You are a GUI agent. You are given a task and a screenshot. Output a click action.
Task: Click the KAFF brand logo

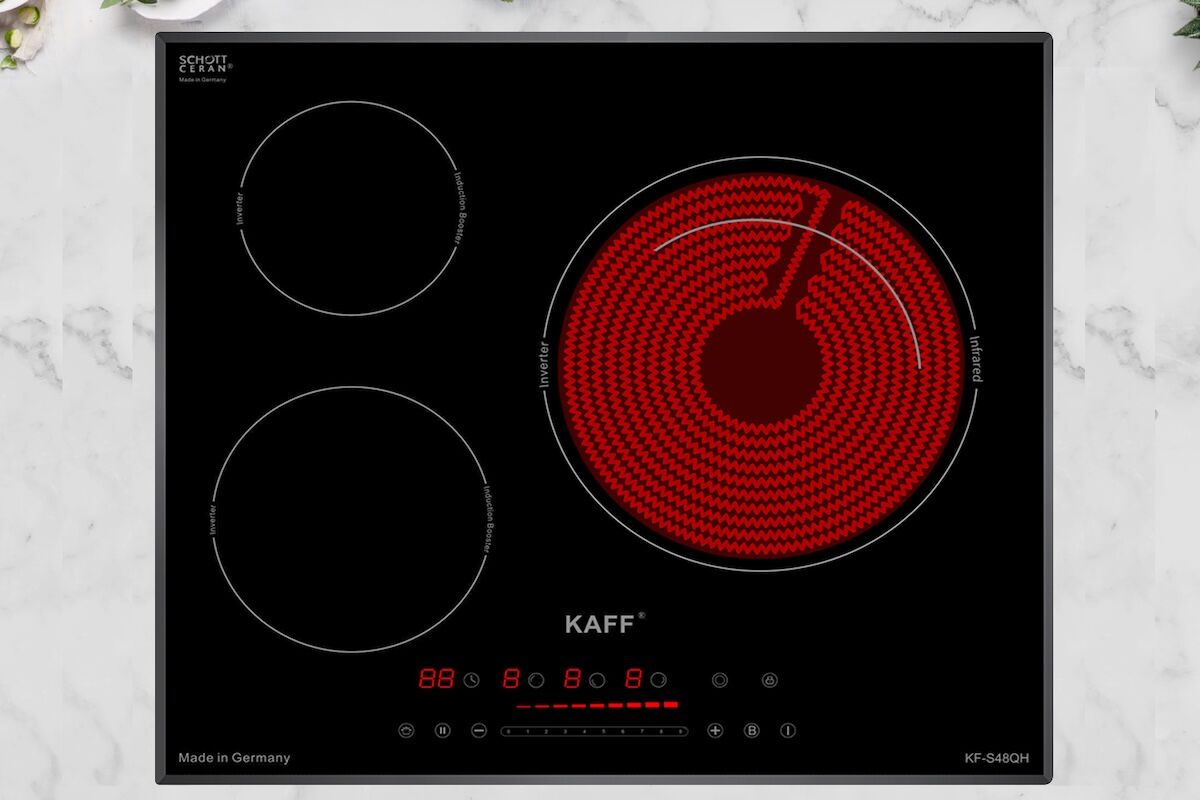(x=604, y=623)
